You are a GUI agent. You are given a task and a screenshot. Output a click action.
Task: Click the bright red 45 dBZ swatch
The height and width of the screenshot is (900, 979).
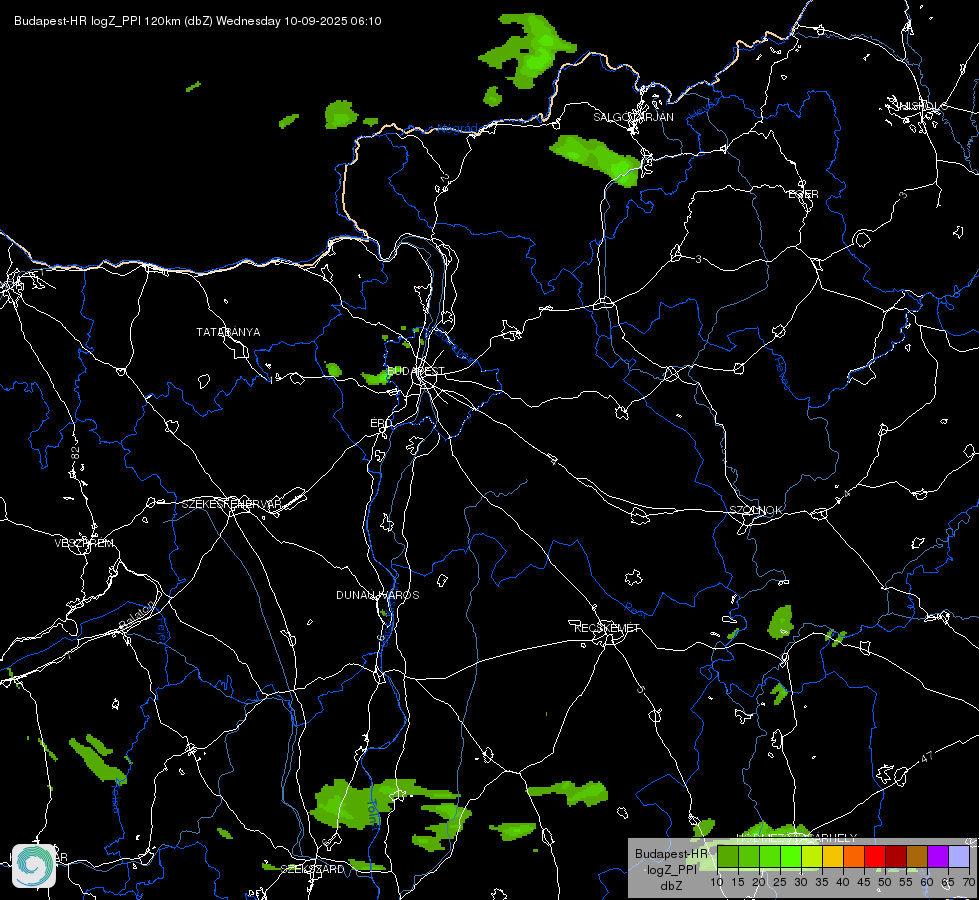(875, 856)
